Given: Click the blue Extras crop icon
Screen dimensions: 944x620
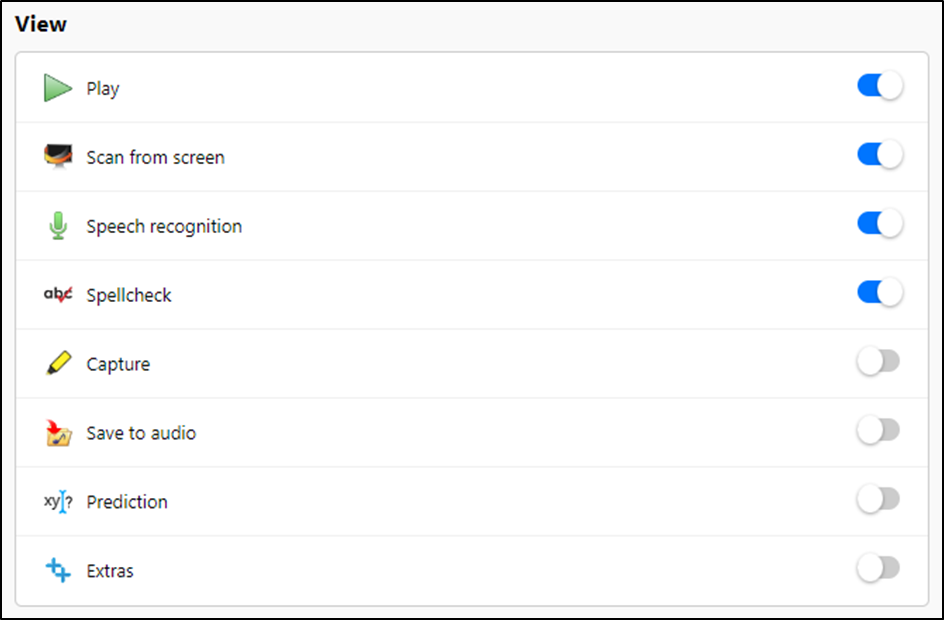Looking at the screenshot, I should 58,571.
